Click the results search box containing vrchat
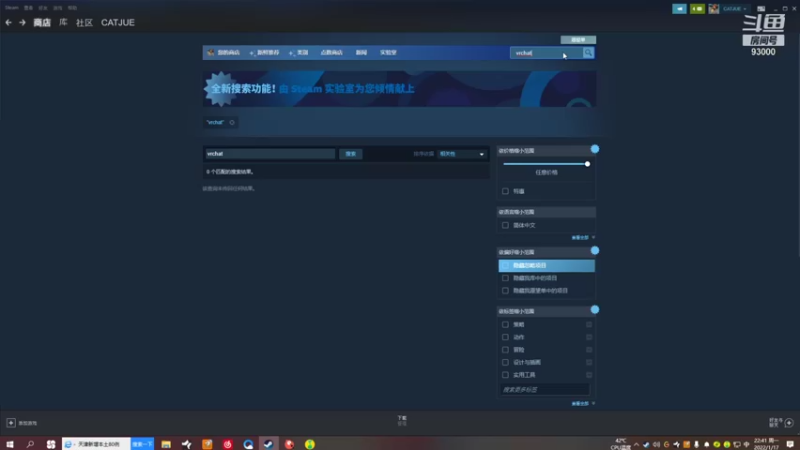800x450 pixels. click(270, 154)
